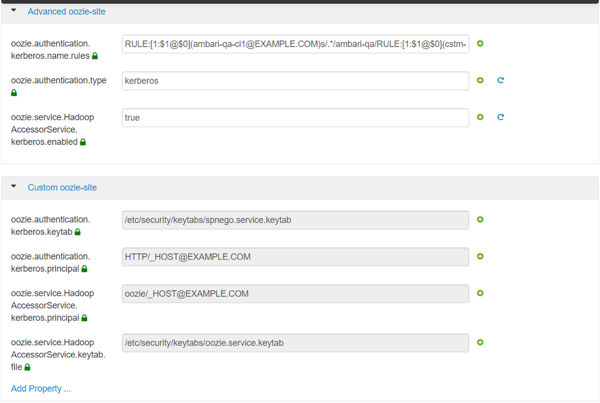Screen dimensions: 600x403
Task: Click Add Property link
Action: 41,389
